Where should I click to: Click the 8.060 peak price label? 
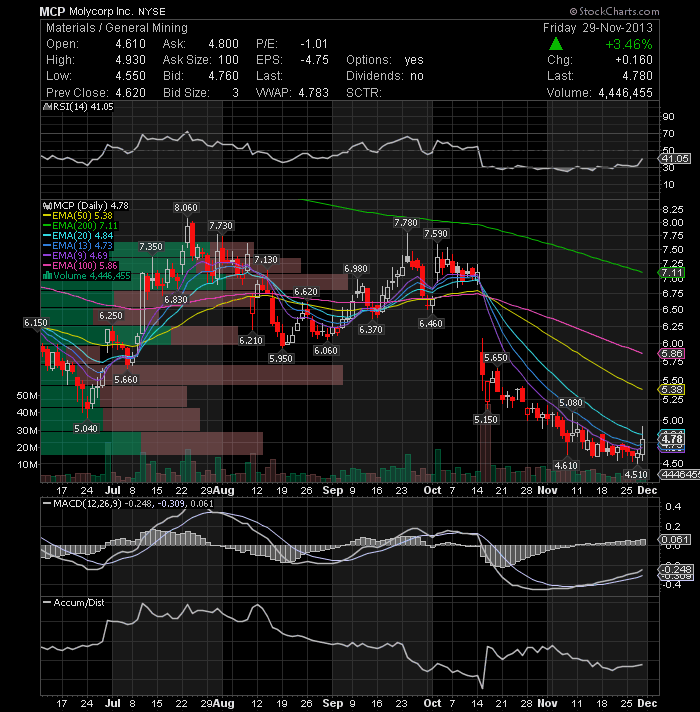click(x=186, y=208)
